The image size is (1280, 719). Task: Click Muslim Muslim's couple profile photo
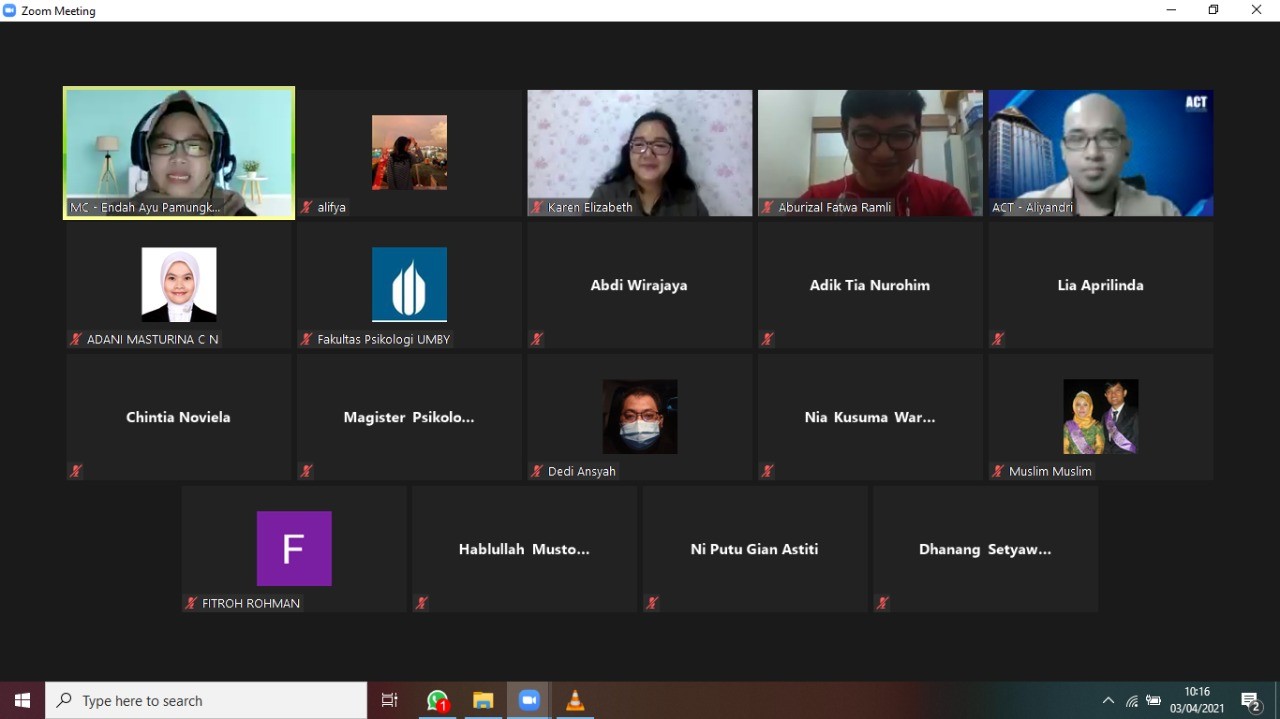pyautogui.click(x=1101, y=416)
